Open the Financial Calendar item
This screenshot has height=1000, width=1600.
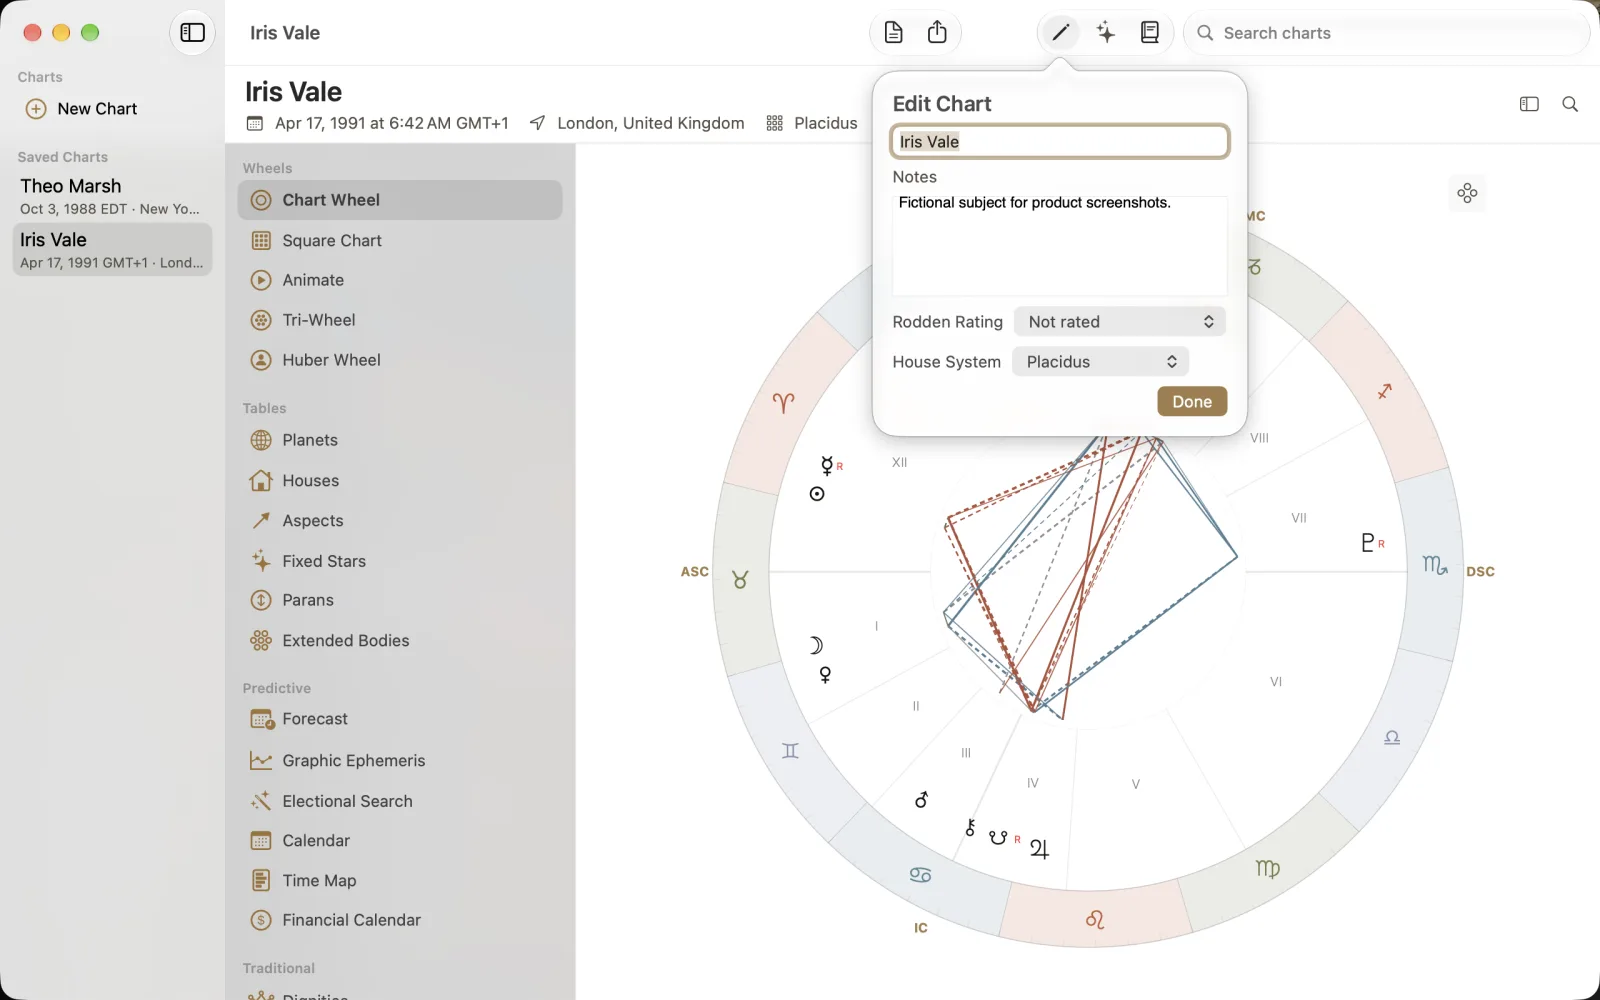coord(400,920)
